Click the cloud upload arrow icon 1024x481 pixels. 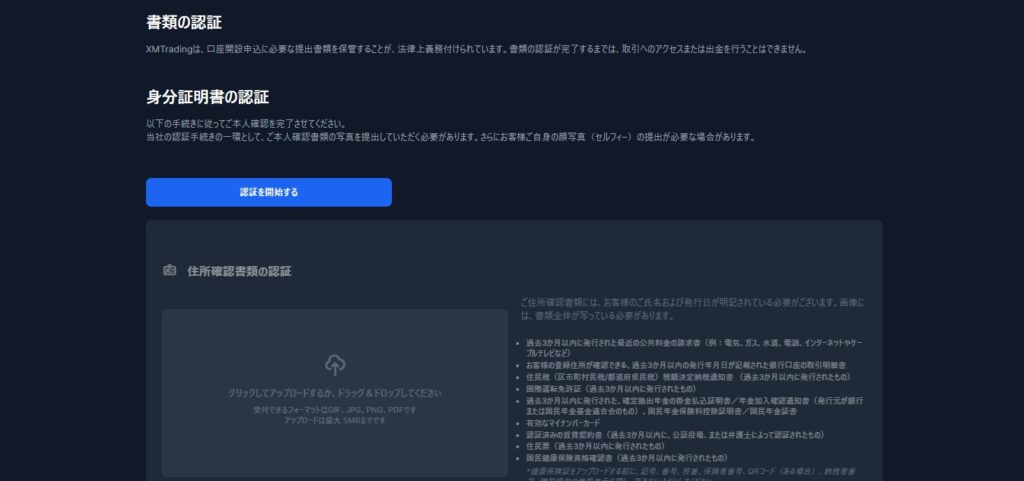tap(334, 366)
